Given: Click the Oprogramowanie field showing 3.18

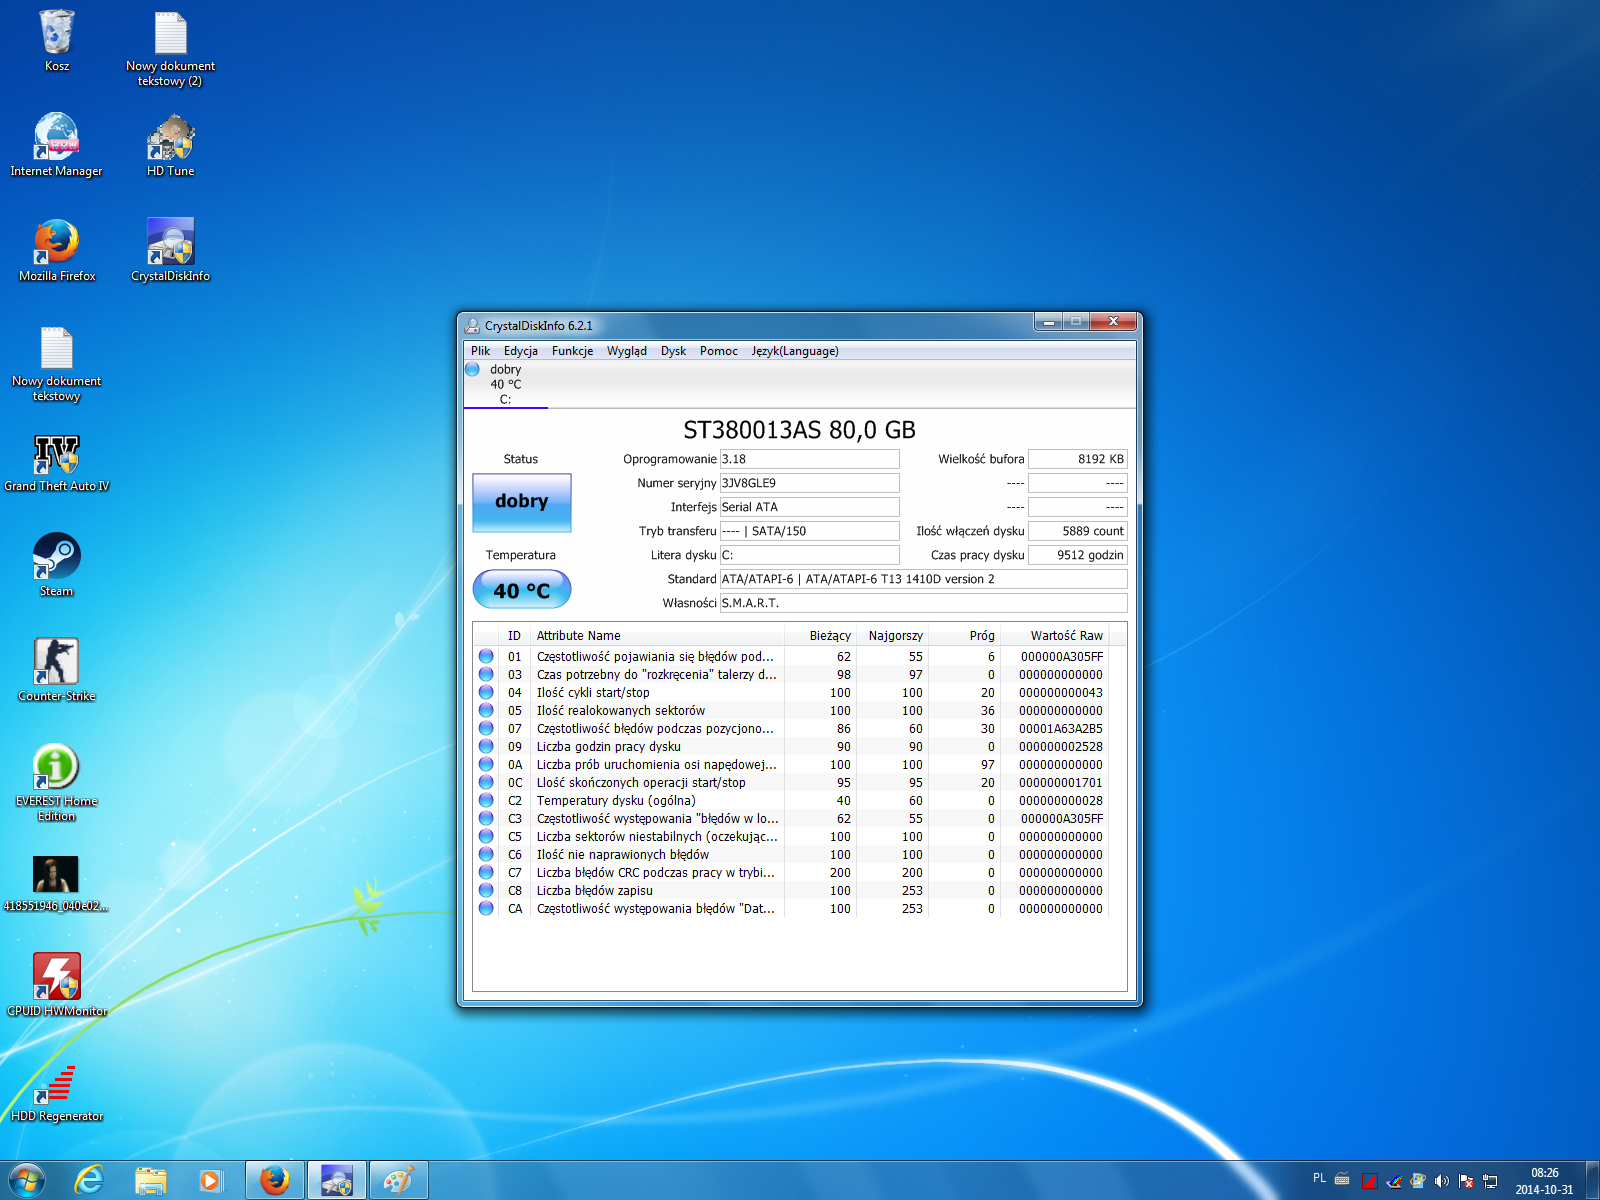Looking at the screenshot, I should [x=809, y=459].
